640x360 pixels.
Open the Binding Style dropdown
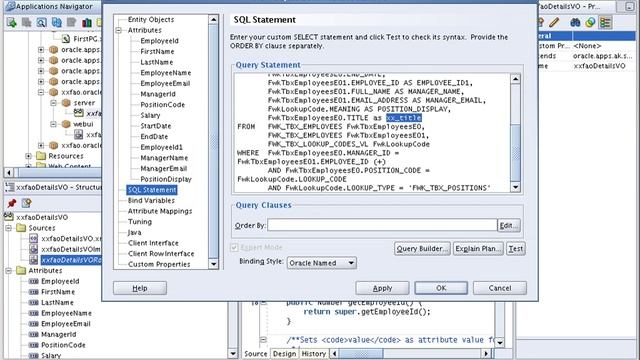[322, 263]
